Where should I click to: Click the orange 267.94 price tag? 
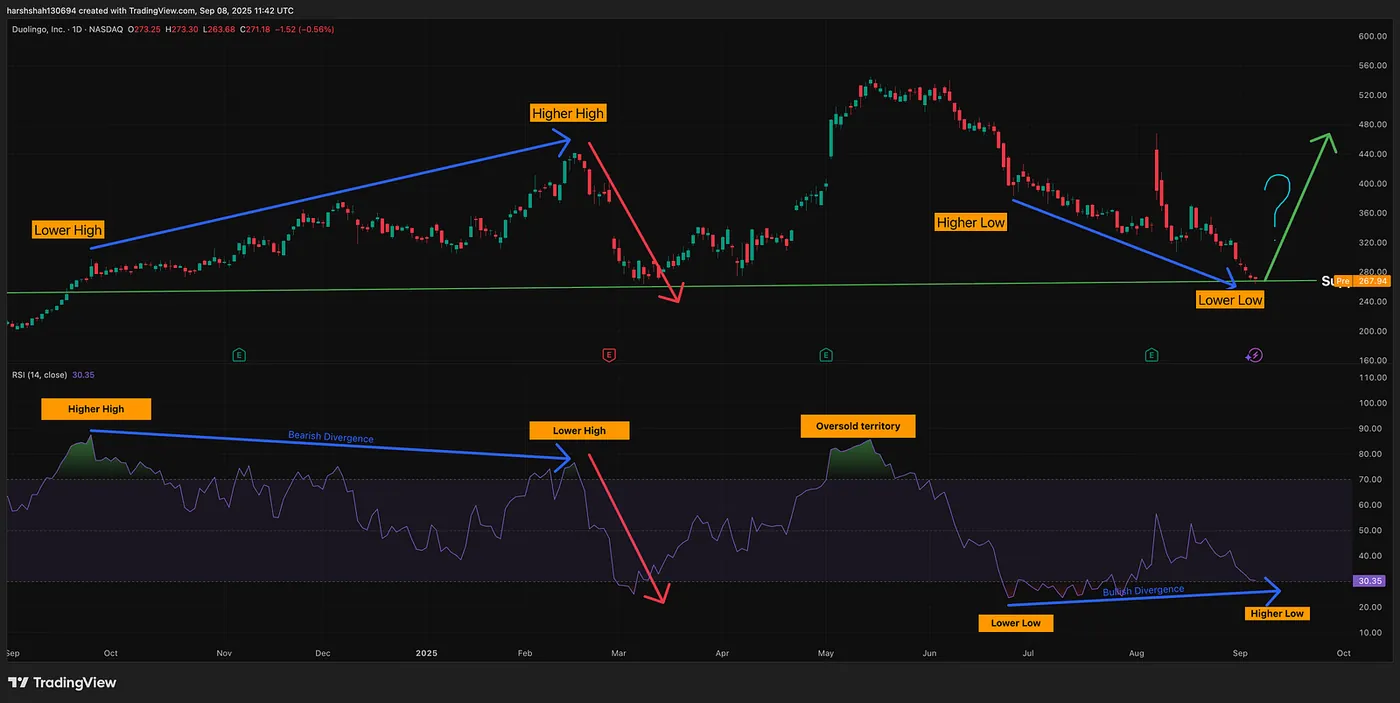tap(1374, 281)
